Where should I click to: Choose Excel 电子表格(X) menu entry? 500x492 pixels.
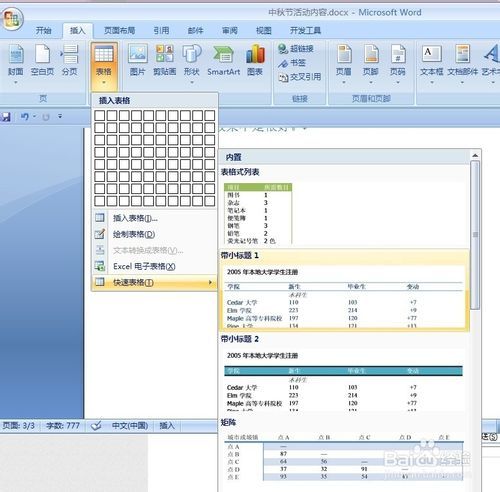coord(154,266)
